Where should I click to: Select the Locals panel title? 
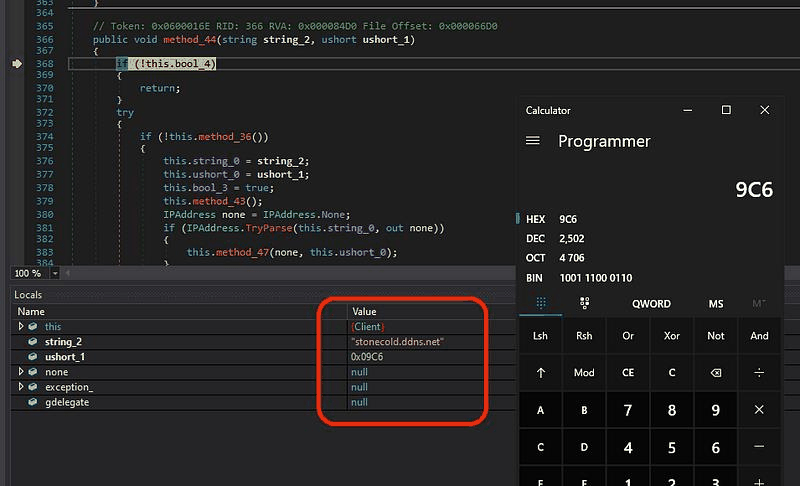pyautogui.click(x=28, y=295)
